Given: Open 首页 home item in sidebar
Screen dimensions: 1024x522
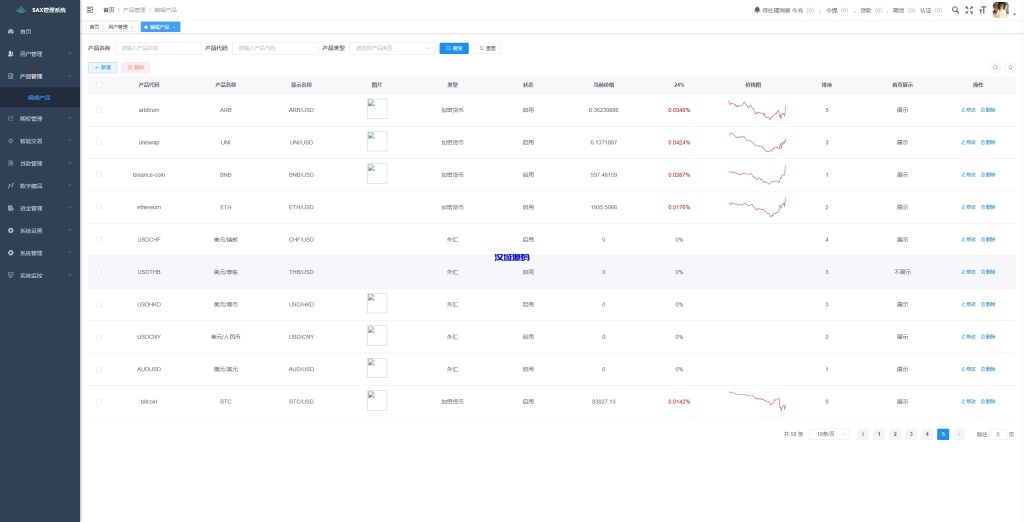Looking at the screenshot, I should tap(26, 32).
